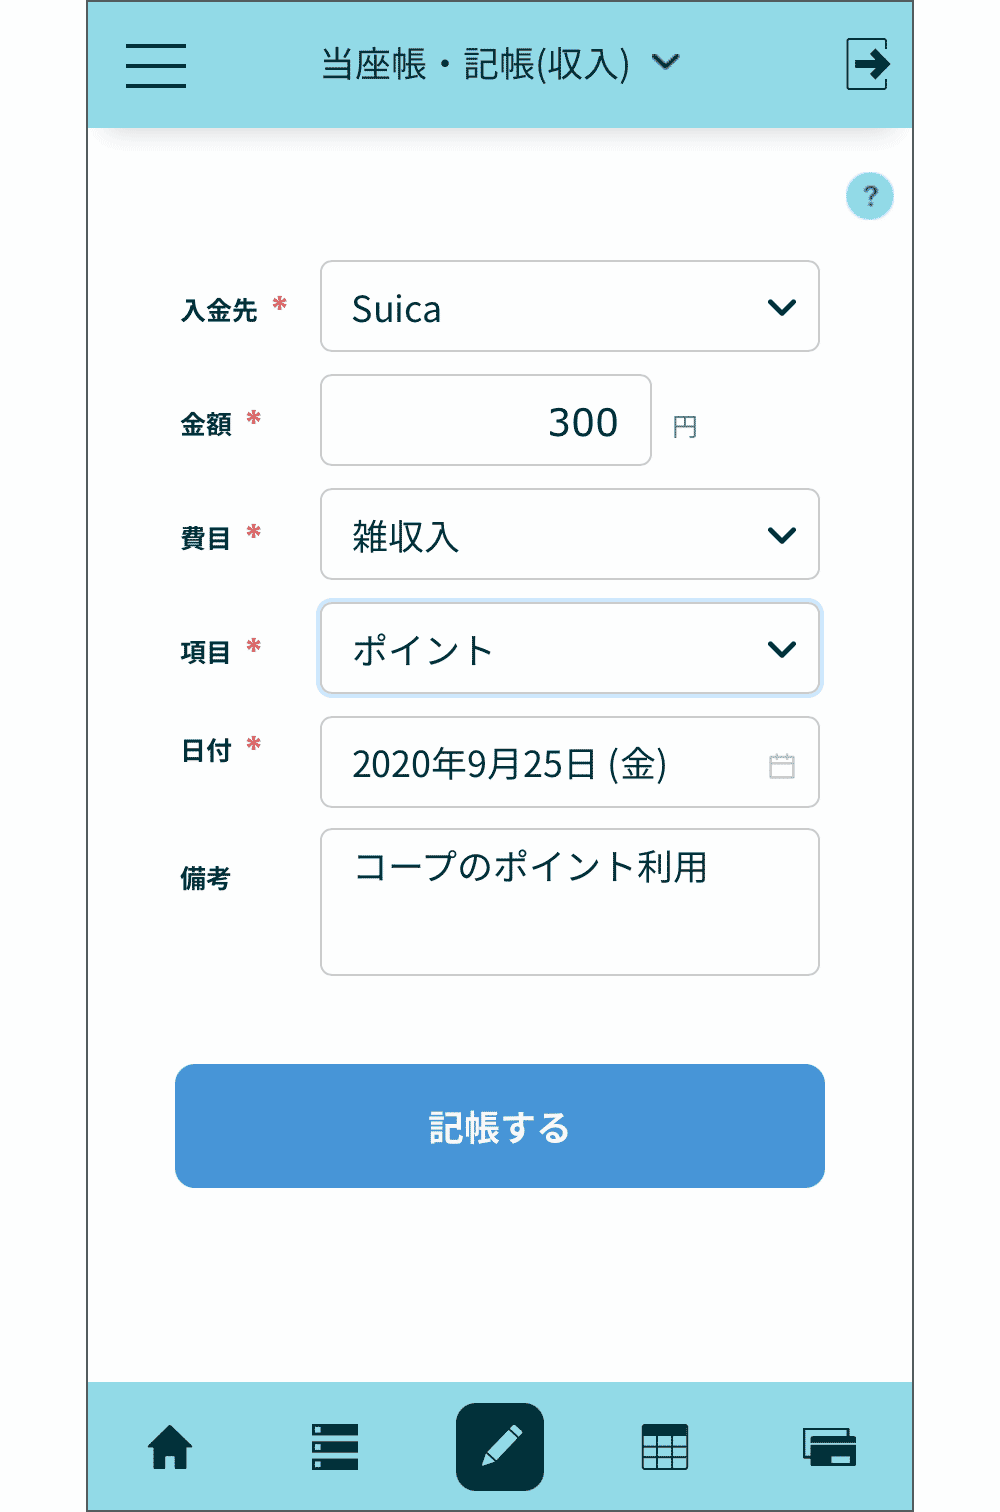1000x1512 pixels.
Task: Open the 項目 ポイント dropdown
Action: point(570,649)
